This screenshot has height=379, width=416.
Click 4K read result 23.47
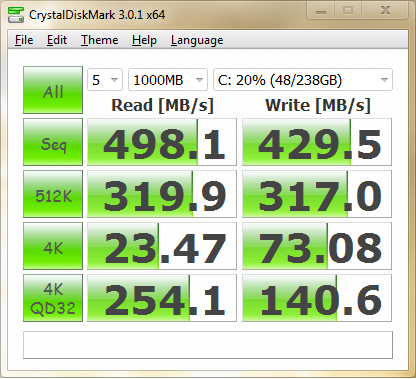pyautogui.click(x=162, y=246)
